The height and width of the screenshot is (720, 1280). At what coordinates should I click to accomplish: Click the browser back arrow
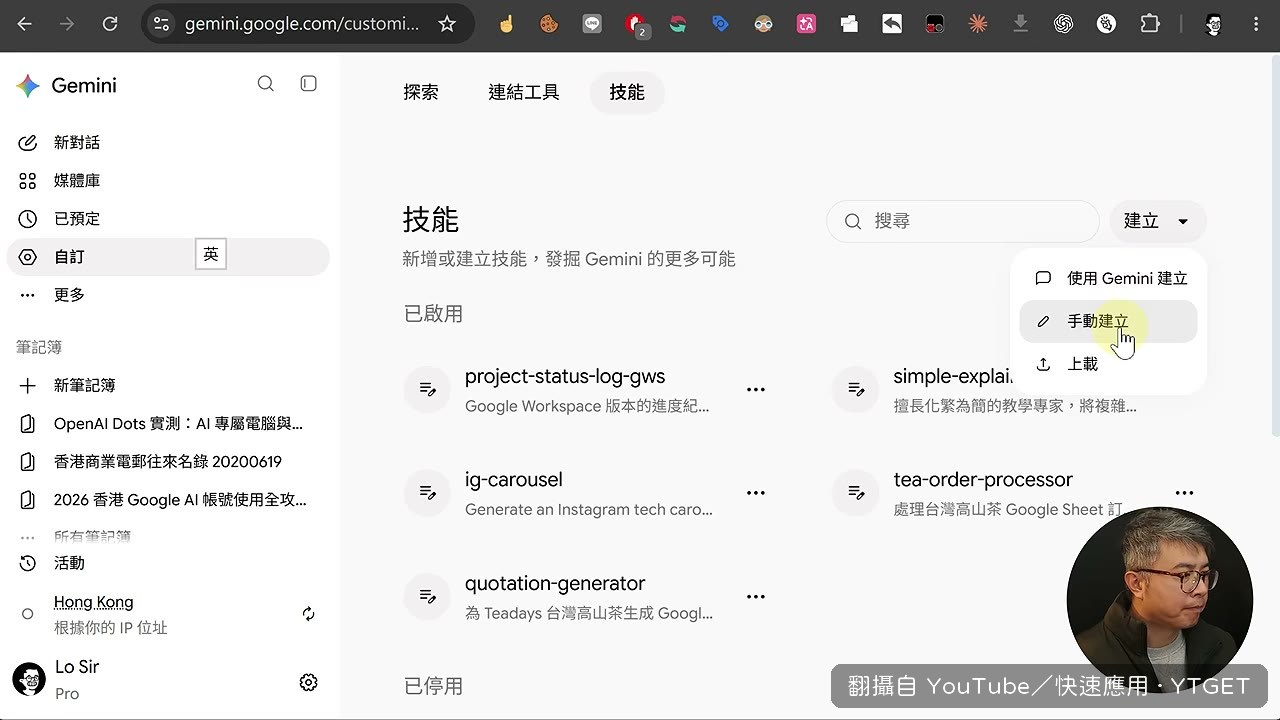[x=25, y=24]
